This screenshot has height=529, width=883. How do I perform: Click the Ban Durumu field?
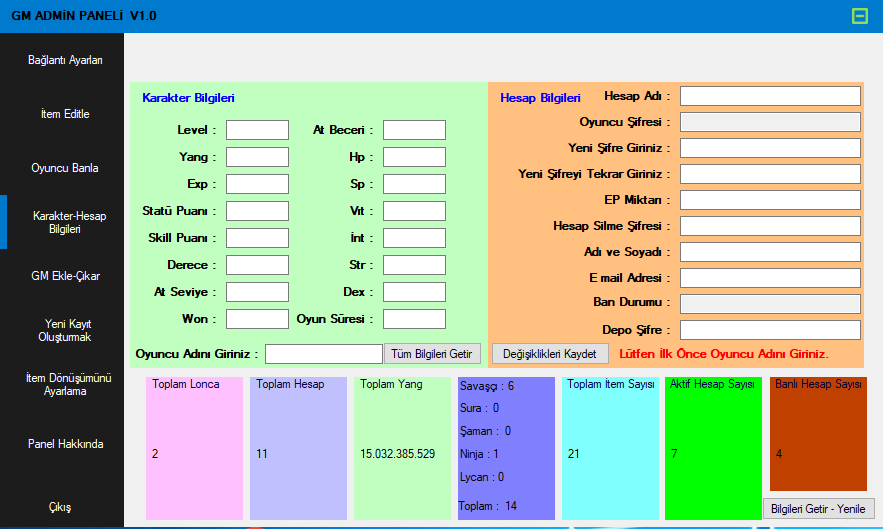coord(770,304)
